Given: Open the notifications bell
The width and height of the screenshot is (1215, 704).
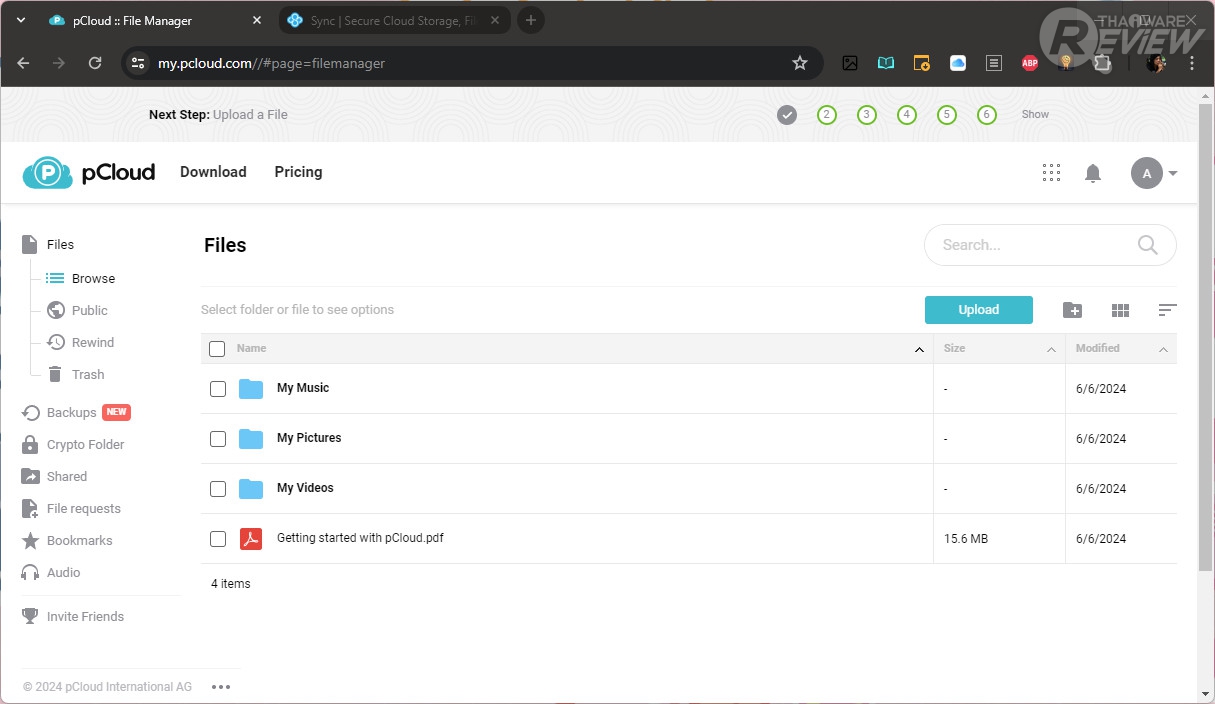Looking at the screenshot, I should 1093,173.
